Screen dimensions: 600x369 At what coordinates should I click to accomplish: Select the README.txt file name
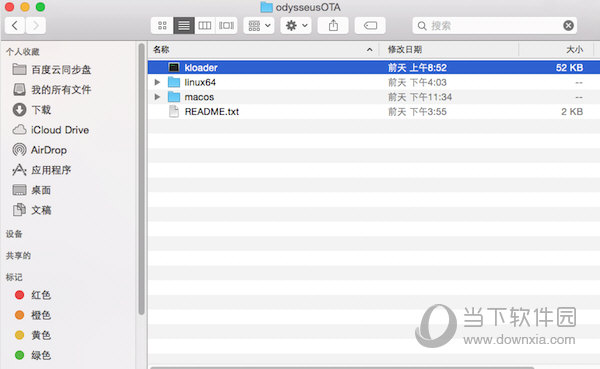click(212, 112)
